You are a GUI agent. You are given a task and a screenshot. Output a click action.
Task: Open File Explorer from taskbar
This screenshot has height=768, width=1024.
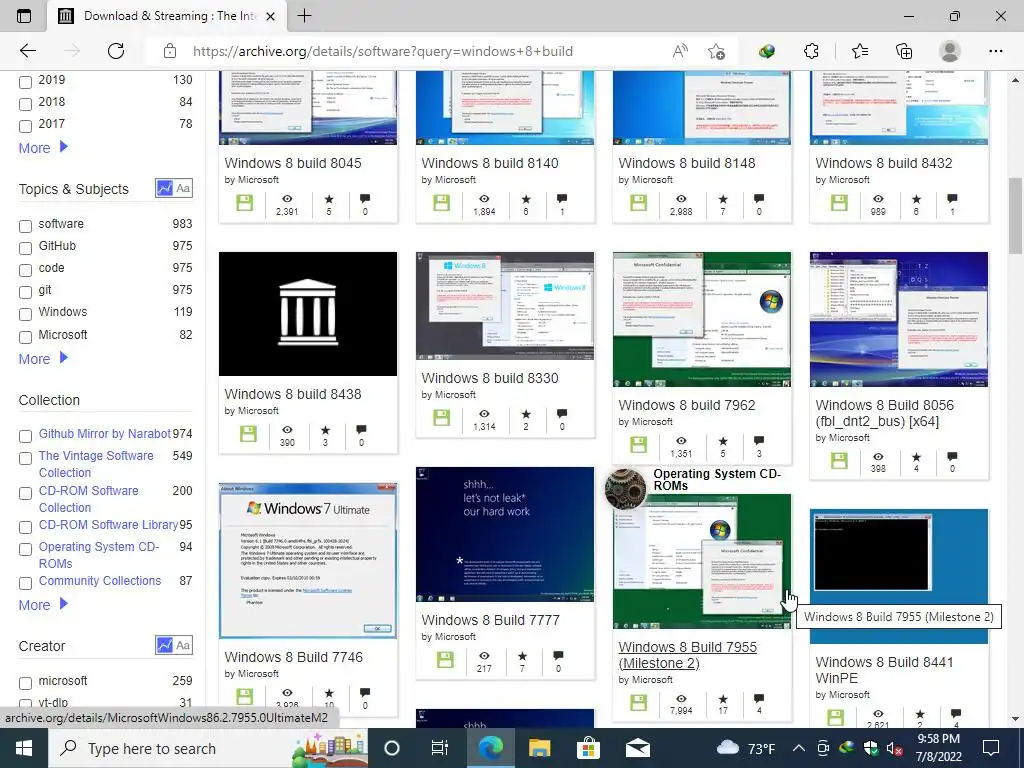[x=539, y=748]
